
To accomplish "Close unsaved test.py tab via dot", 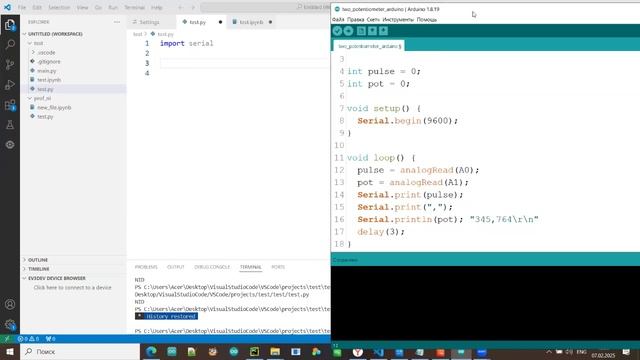I will [x=220, y=22].
